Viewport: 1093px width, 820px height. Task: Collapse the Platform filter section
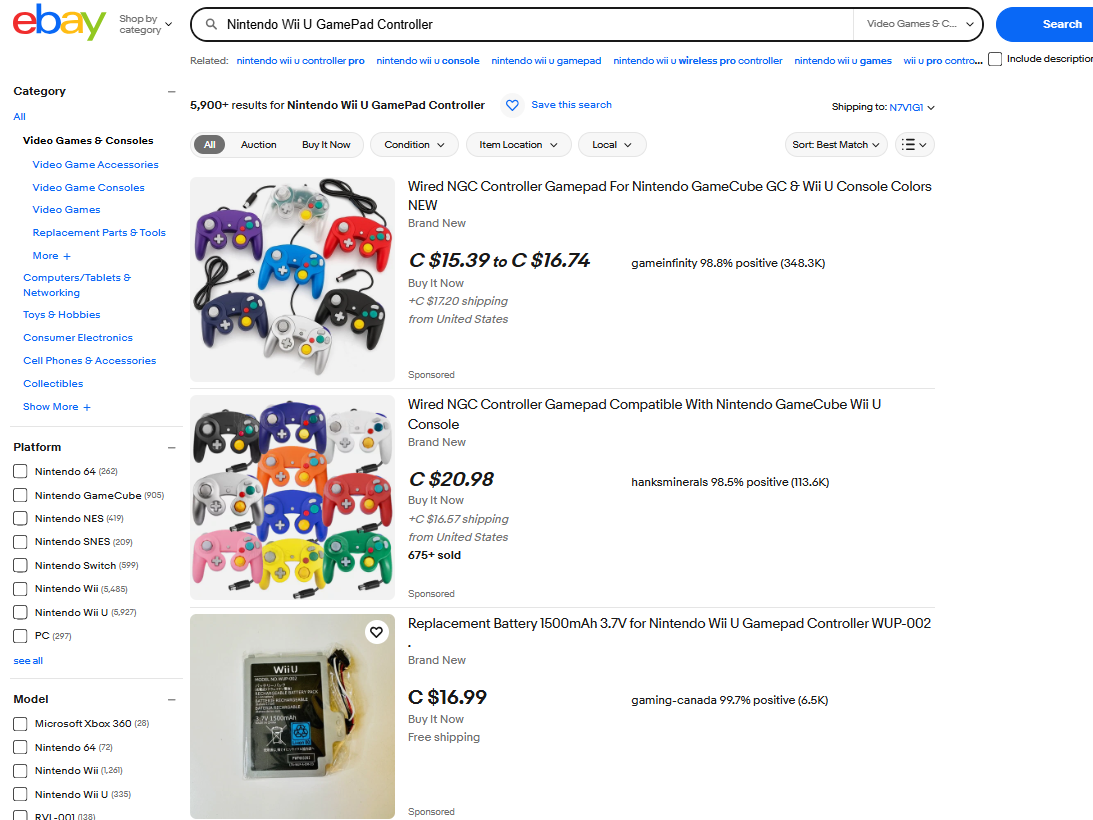[x=171, y=447]
